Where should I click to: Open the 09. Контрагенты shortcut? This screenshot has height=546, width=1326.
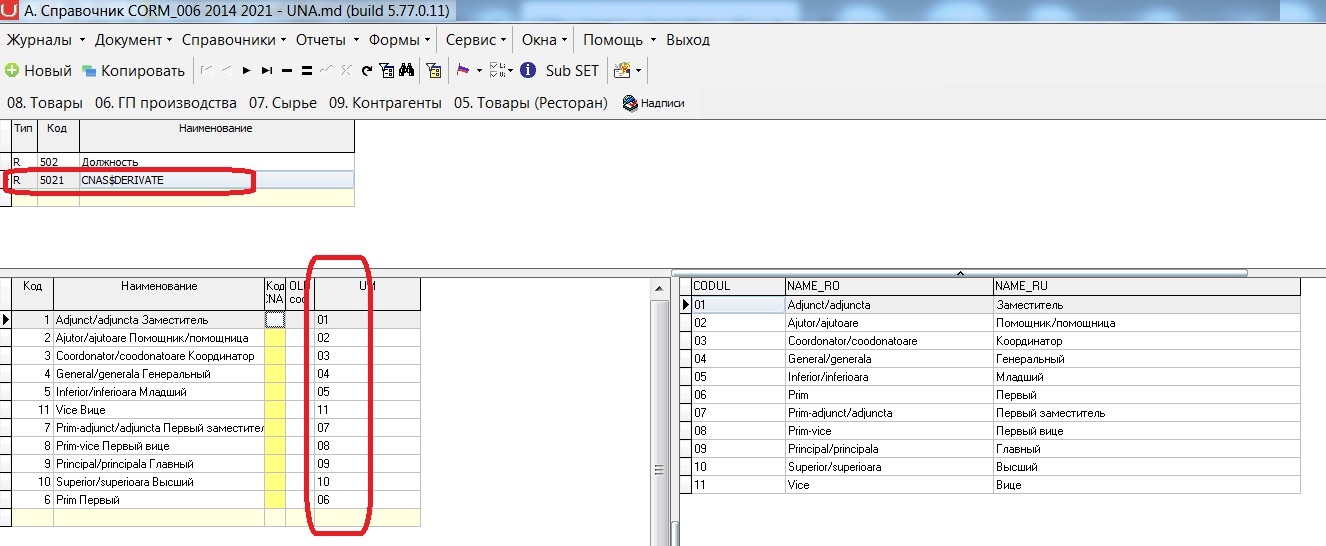[385, 103]
